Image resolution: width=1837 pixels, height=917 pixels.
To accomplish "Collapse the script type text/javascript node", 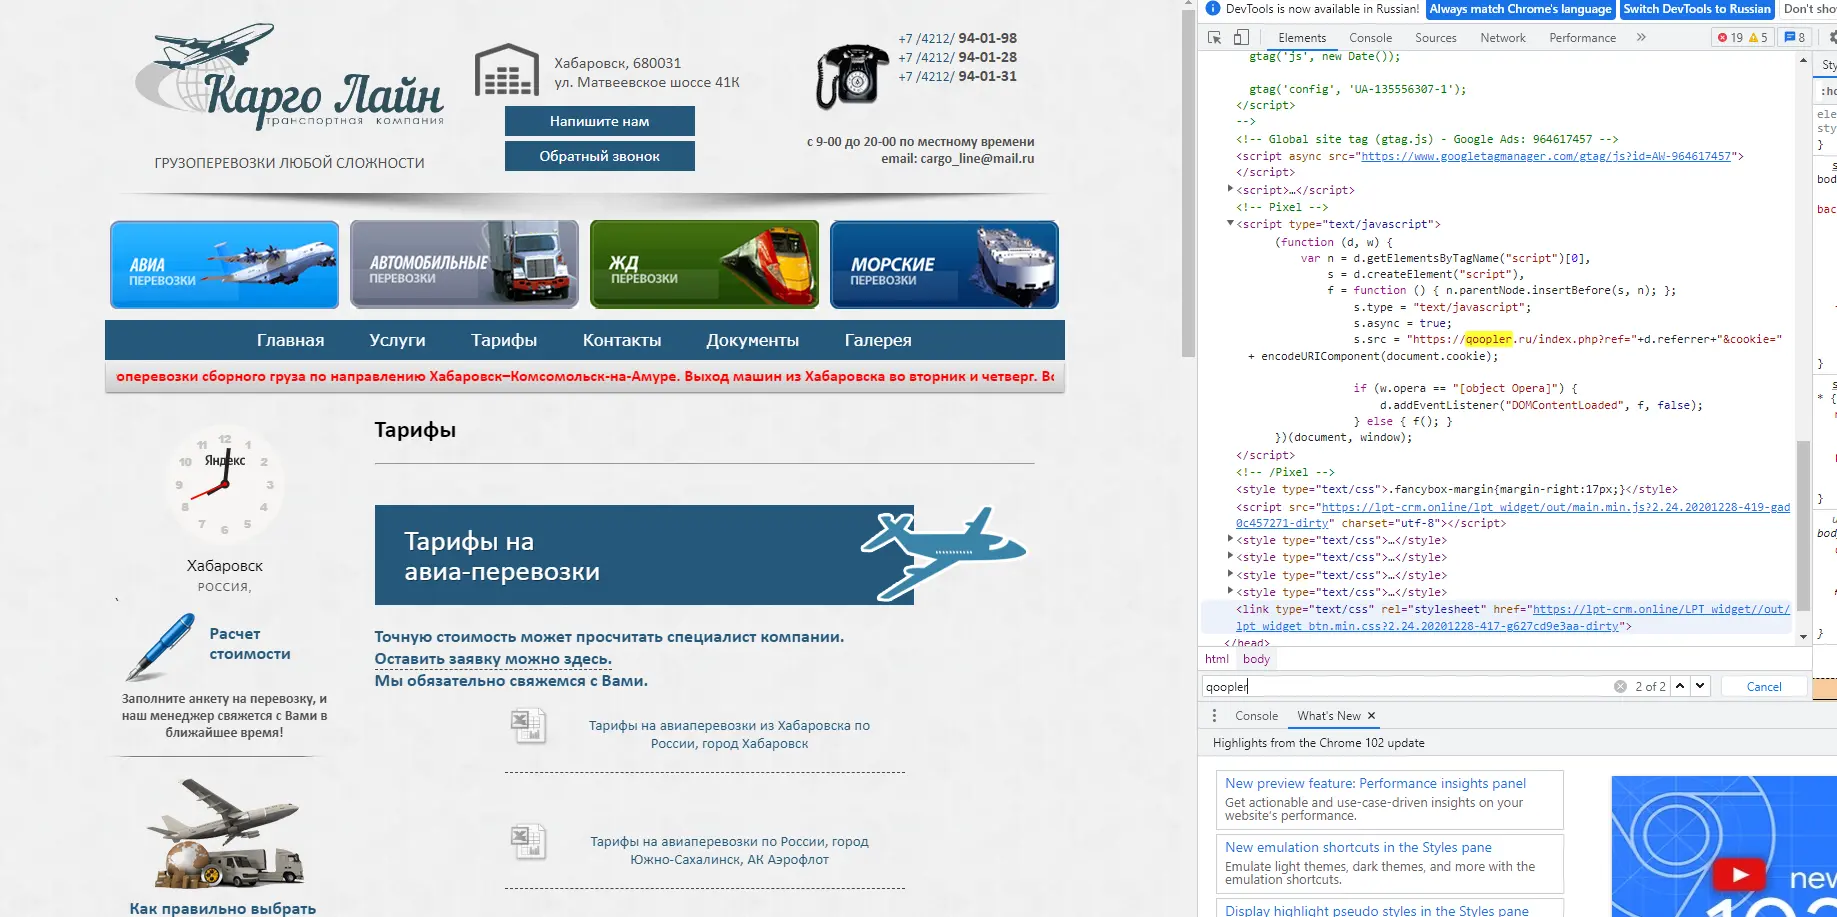I will [x=1230, y=223].
